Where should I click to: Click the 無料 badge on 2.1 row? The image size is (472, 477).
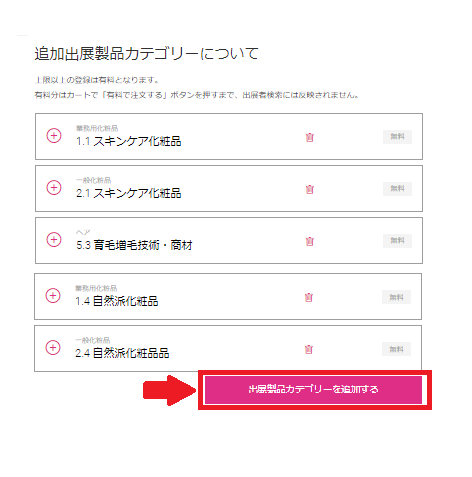tap(397, 189)
